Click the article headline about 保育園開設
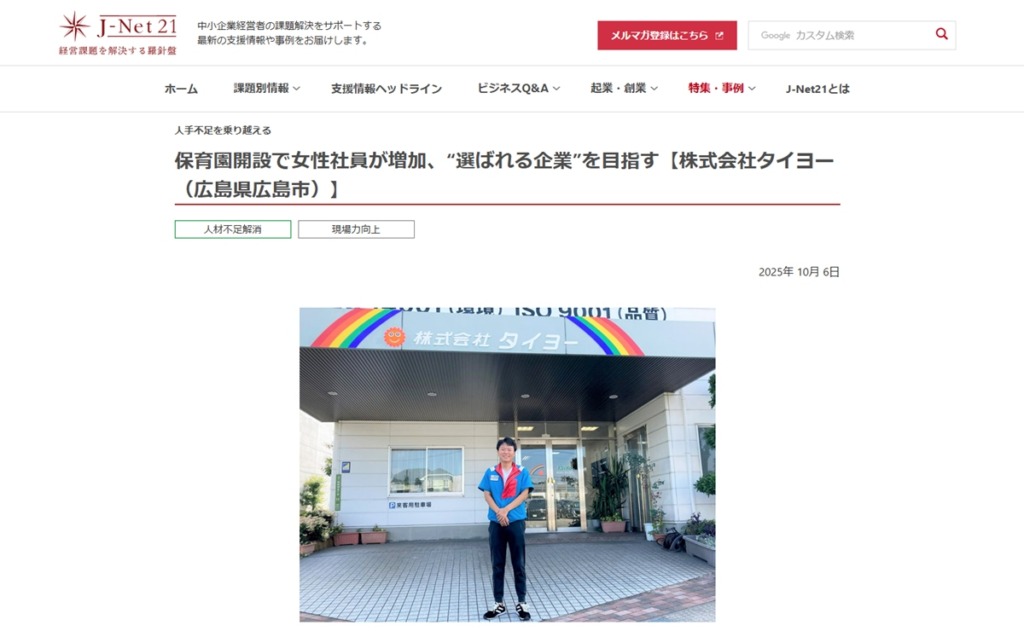Image resolution: width=1024 pixels, height=631 pixels. pyautogui.click(x=504, y=174)
